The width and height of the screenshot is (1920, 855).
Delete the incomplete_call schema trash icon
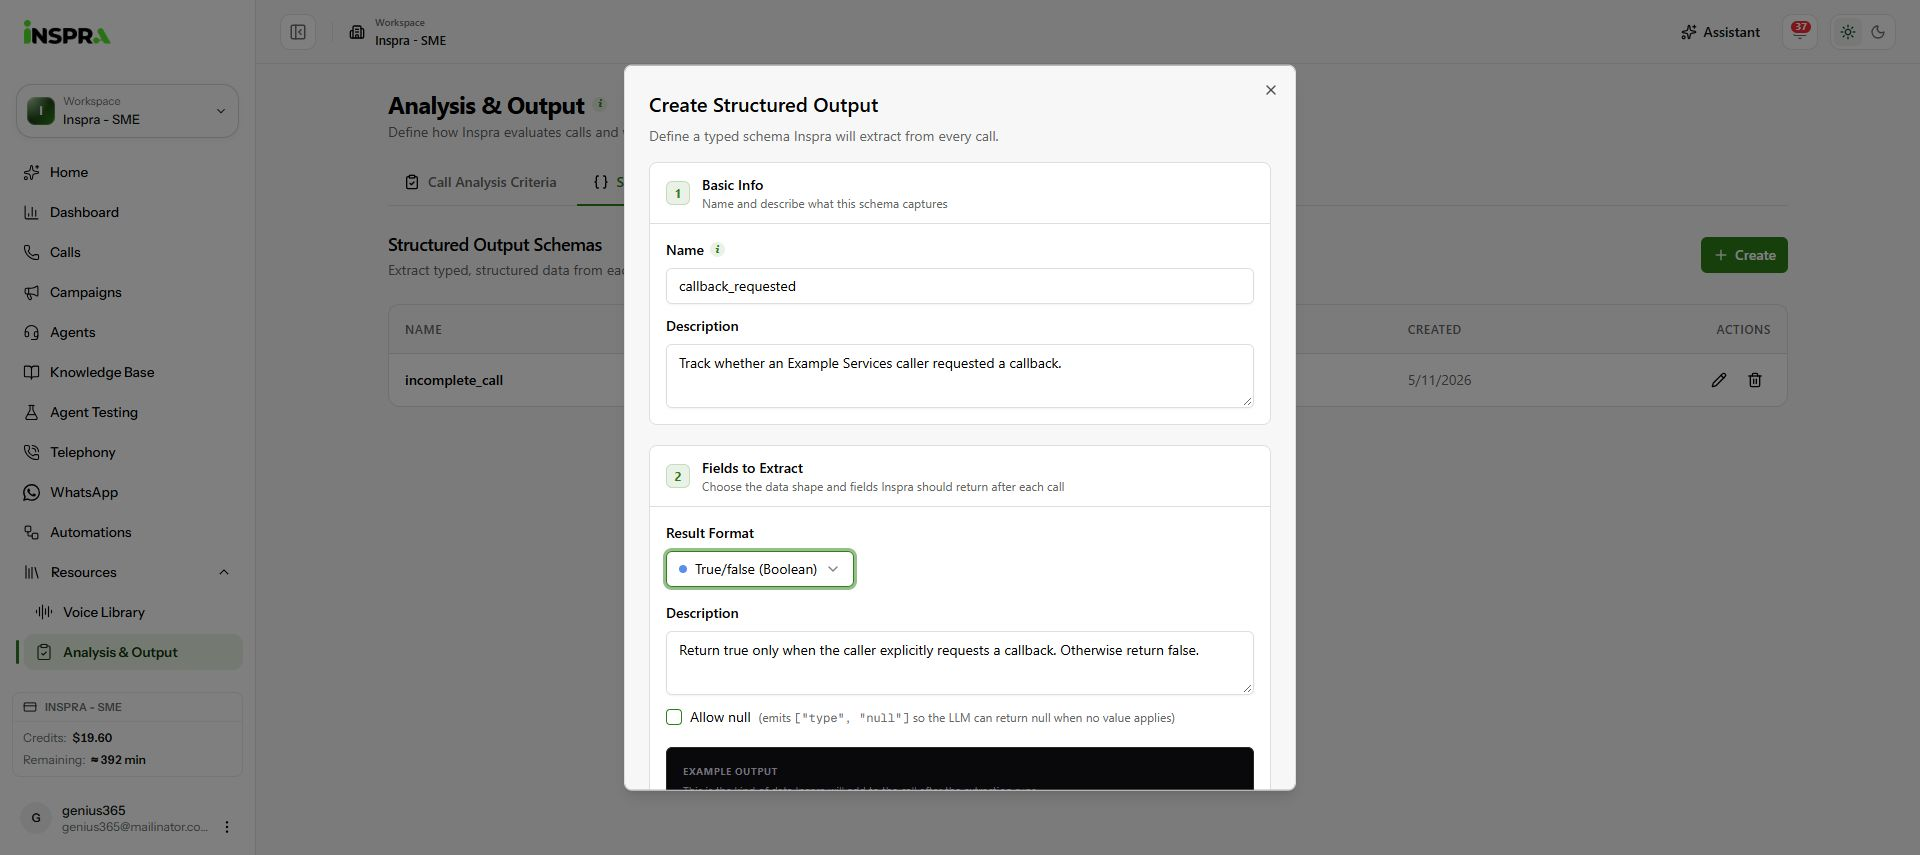point(1754,380)
